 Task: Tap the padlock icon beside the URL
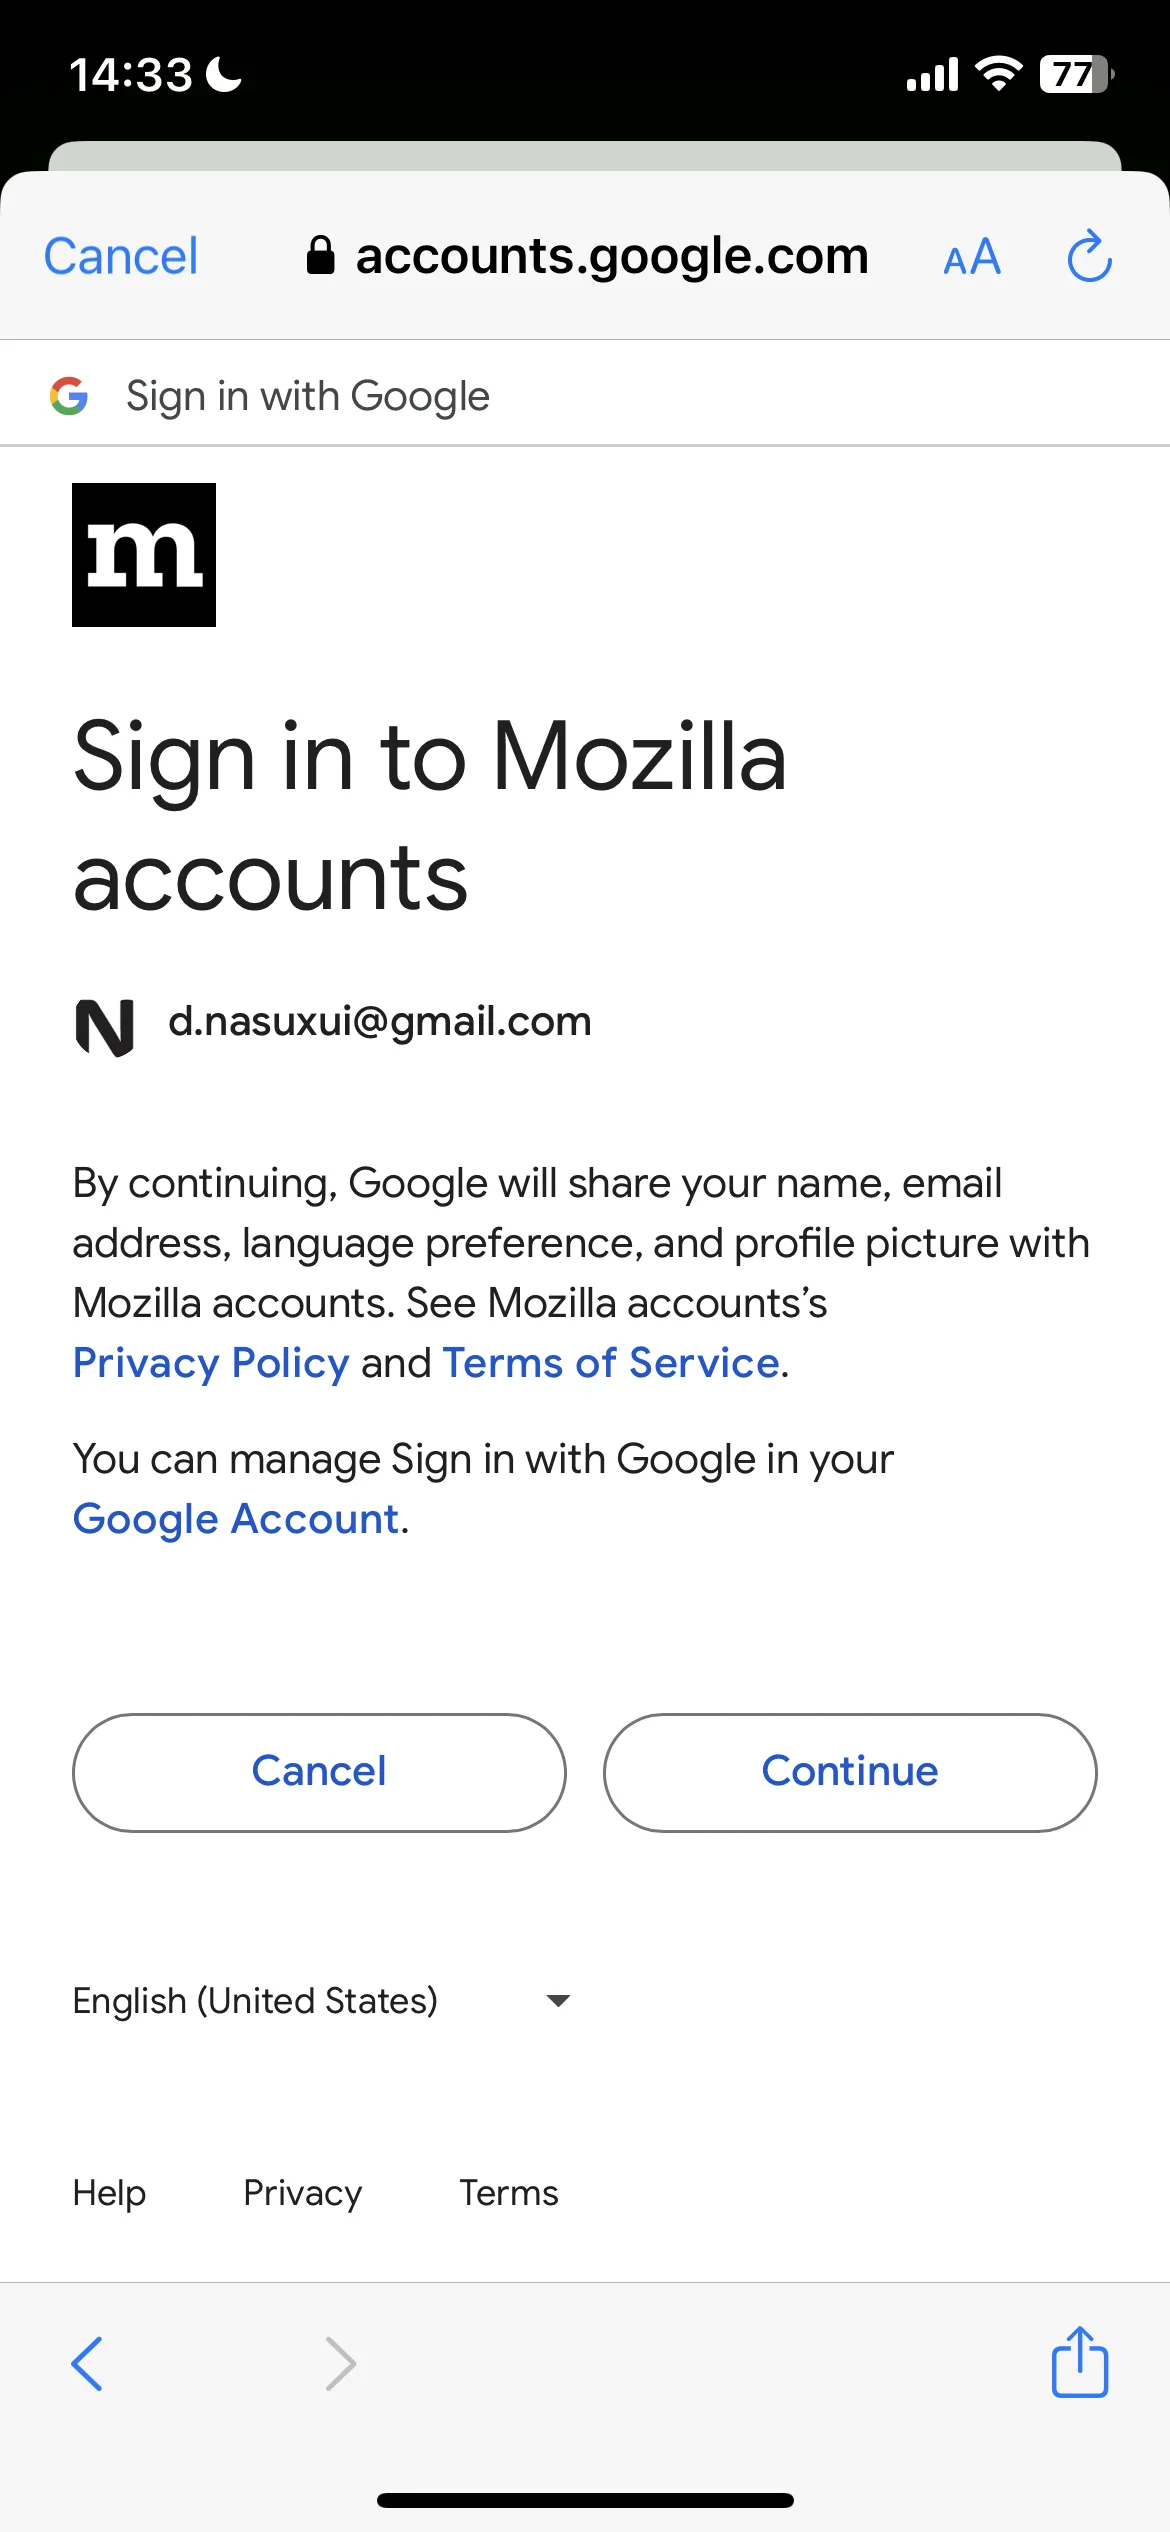tap(320, 255)
